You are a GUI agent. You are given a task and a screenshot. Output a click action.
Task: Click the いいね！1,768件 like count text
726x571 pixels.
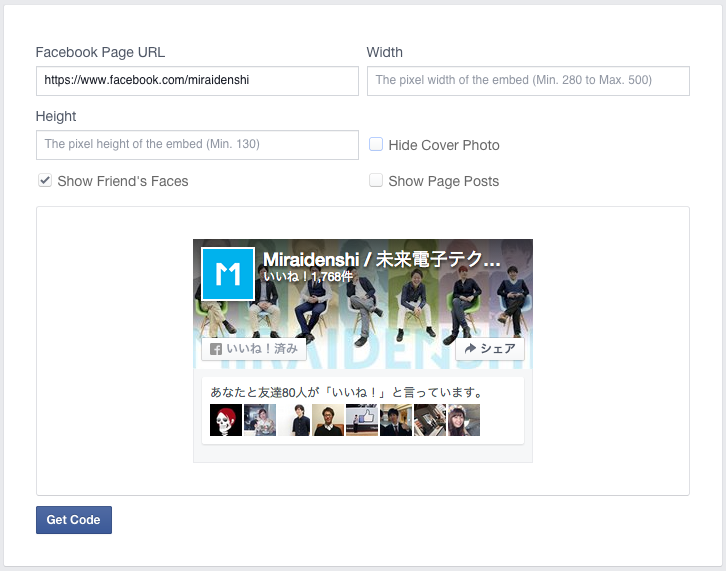(308, 277)
